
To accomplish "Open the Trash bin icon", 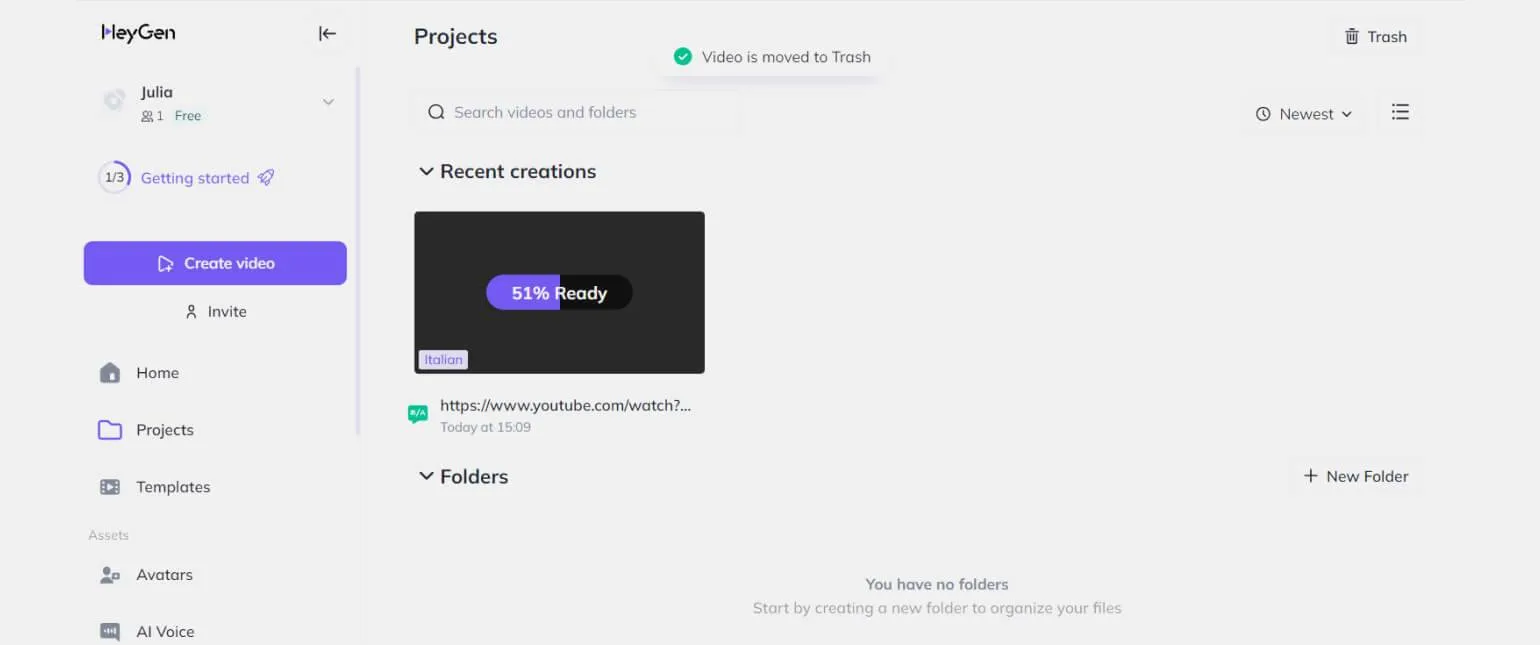I will click(1352, 37).
